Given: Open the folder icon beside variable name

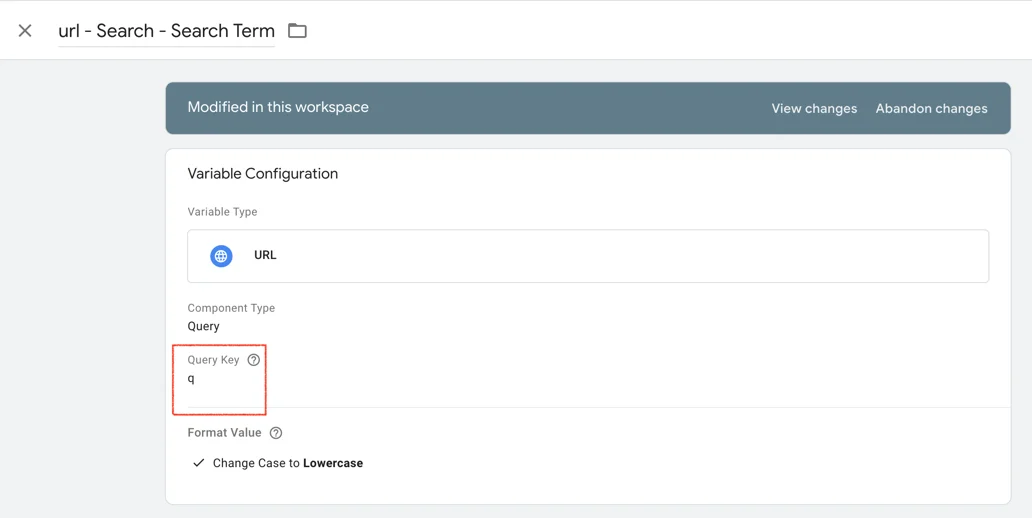Looking at the screenshot, I should (x=297, y=30).
